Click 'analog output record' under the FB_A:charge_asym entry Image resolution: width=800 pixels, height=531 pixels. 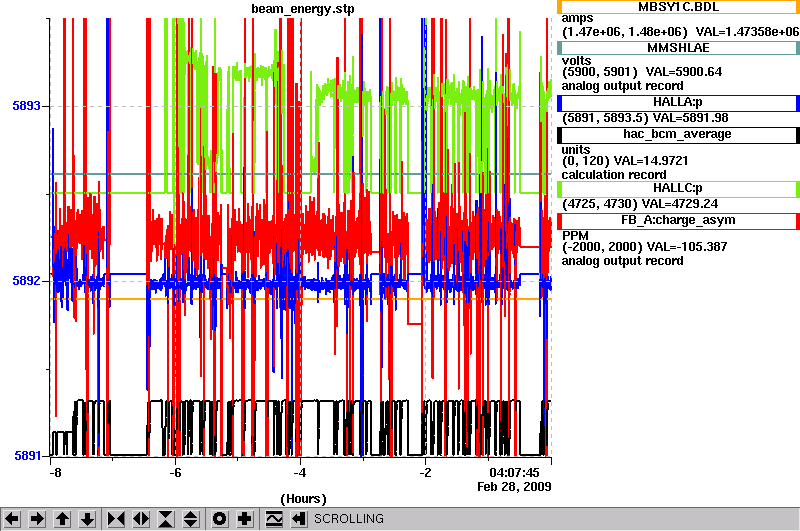tap(622, 261)
